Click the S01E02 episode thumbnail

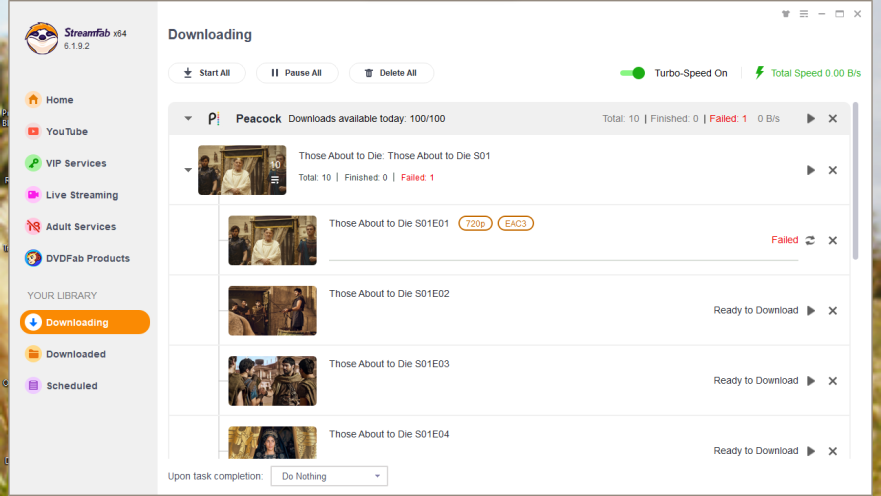(x=273, y=311)
